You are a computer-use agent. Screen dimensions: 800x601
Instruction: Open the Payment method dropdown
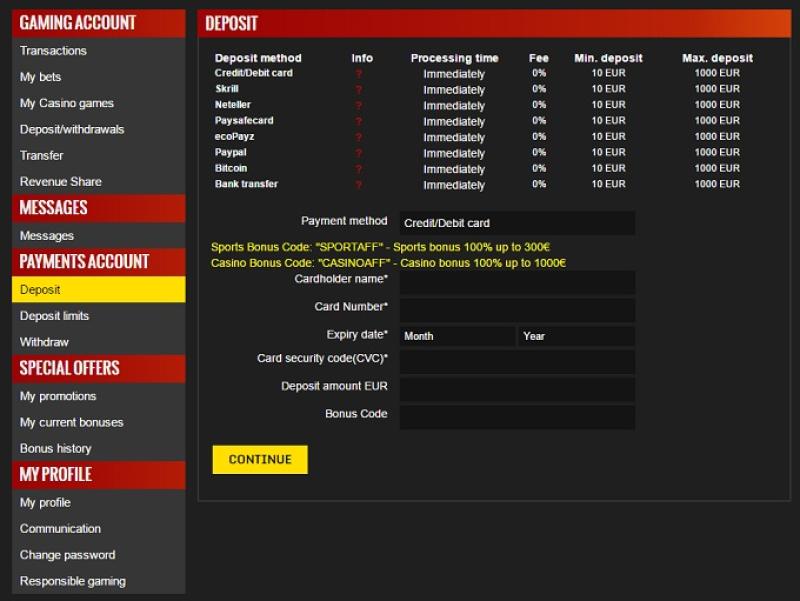[517, 223]
